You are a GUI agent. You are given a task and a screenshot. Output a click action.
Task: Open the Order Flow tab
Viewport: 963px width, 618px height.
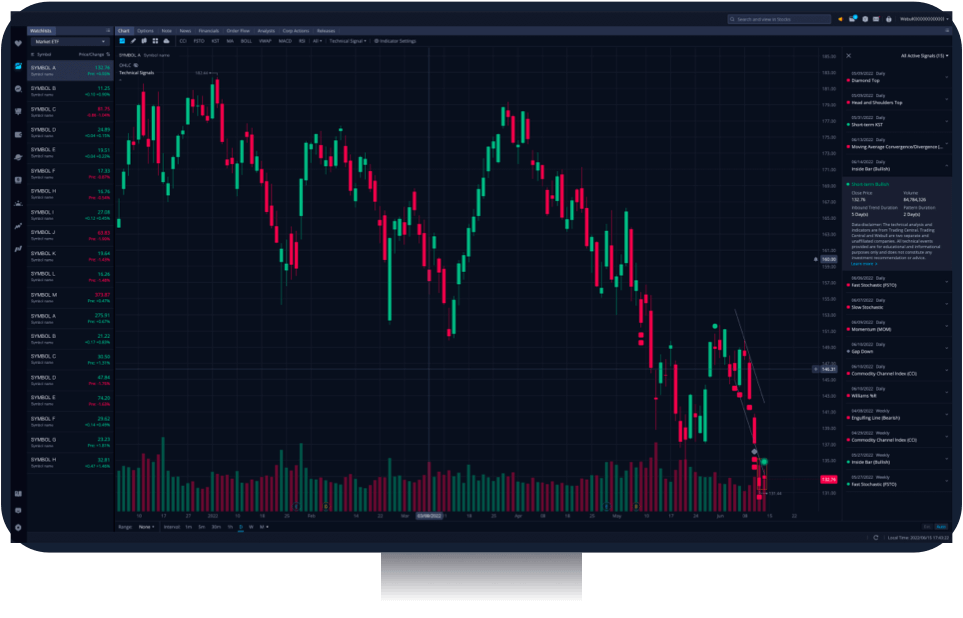238,30
